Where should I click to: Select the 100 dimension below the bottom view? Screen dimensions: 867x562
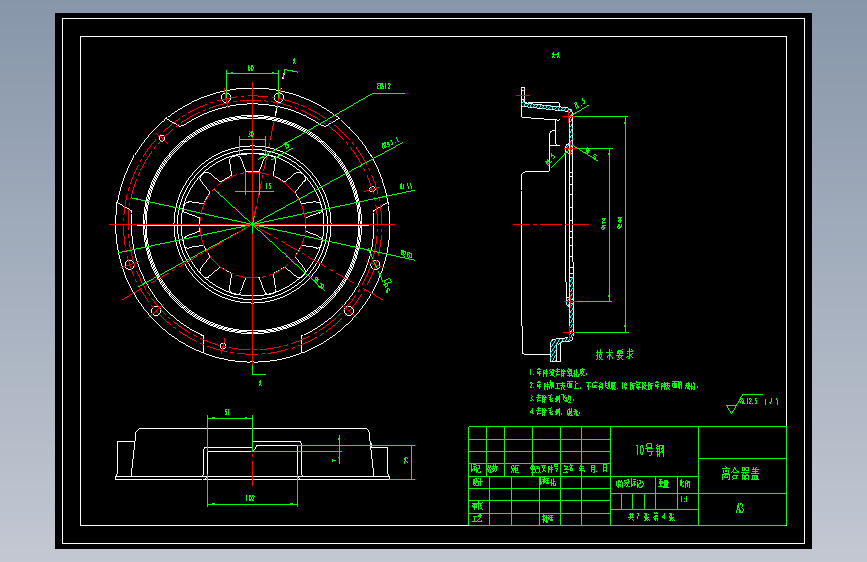click(x=250, y=498)
